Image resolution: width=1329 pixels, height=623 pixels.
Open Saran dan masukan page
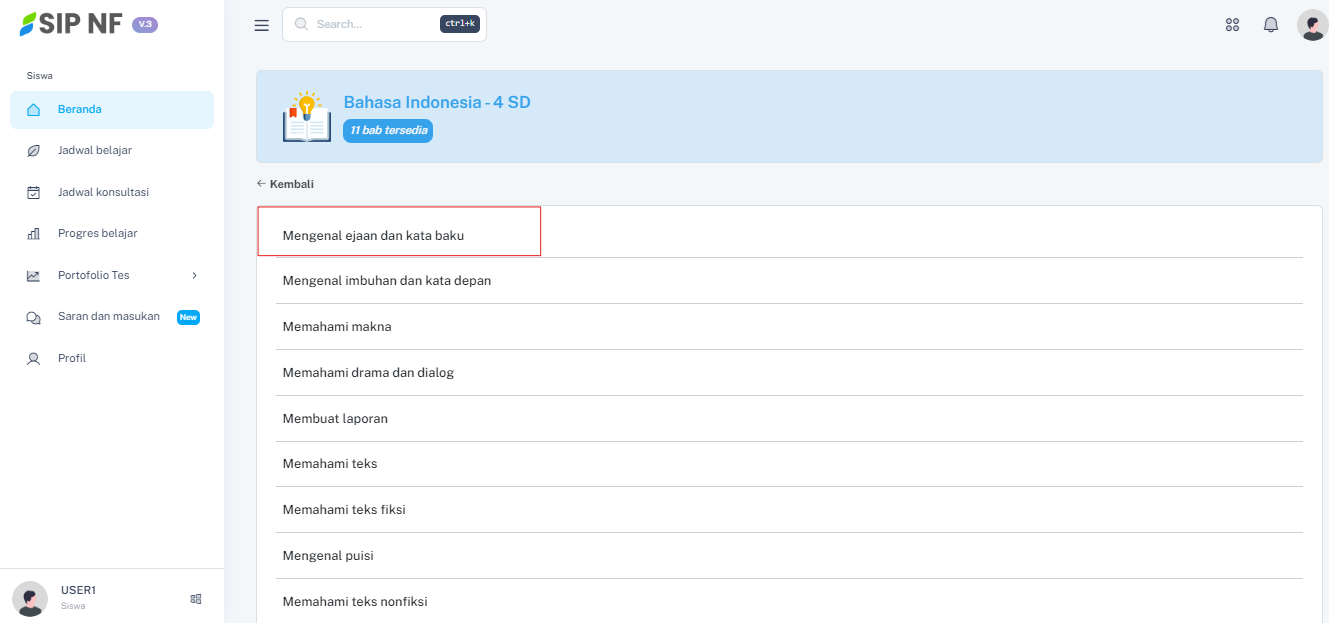(109, 317)
